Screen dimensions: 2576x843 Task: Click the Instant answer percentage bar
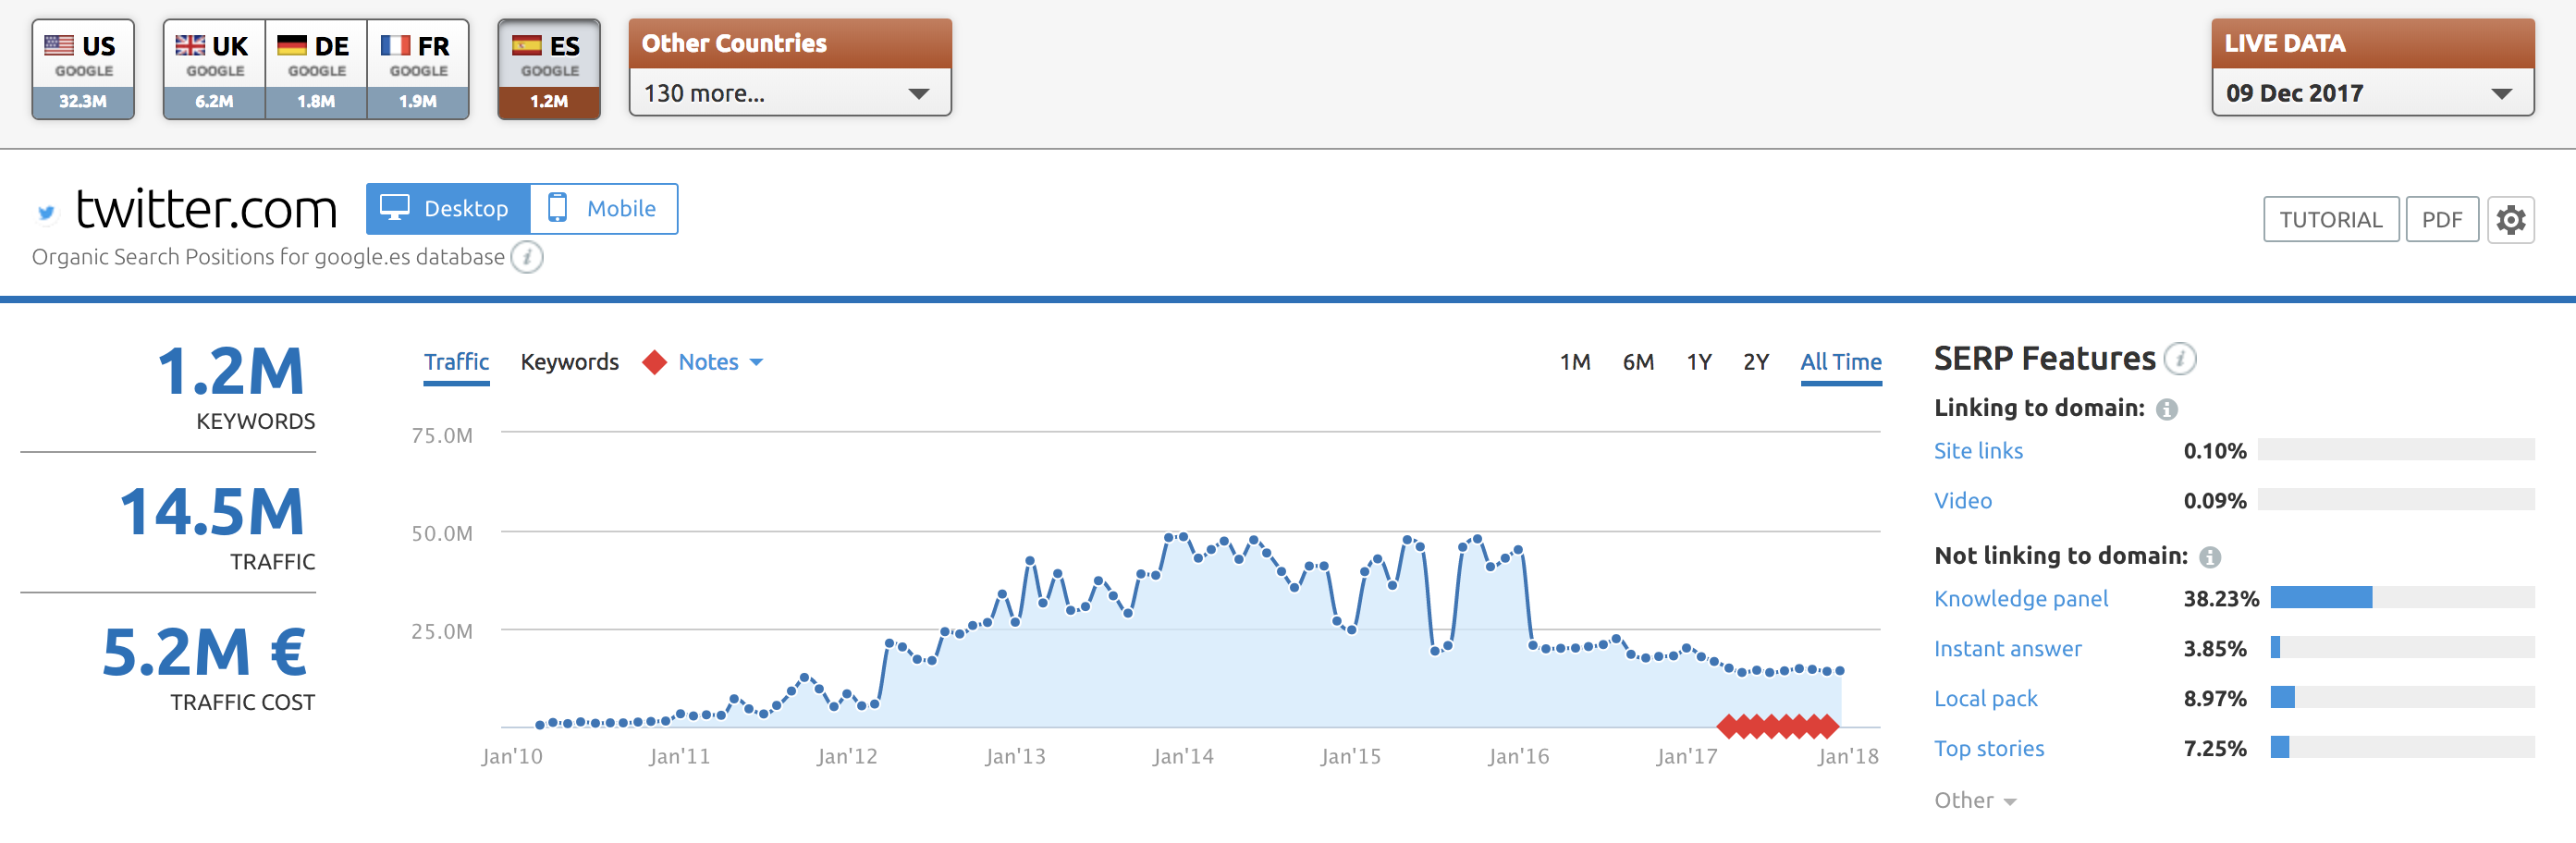(x=2402, y=647)
